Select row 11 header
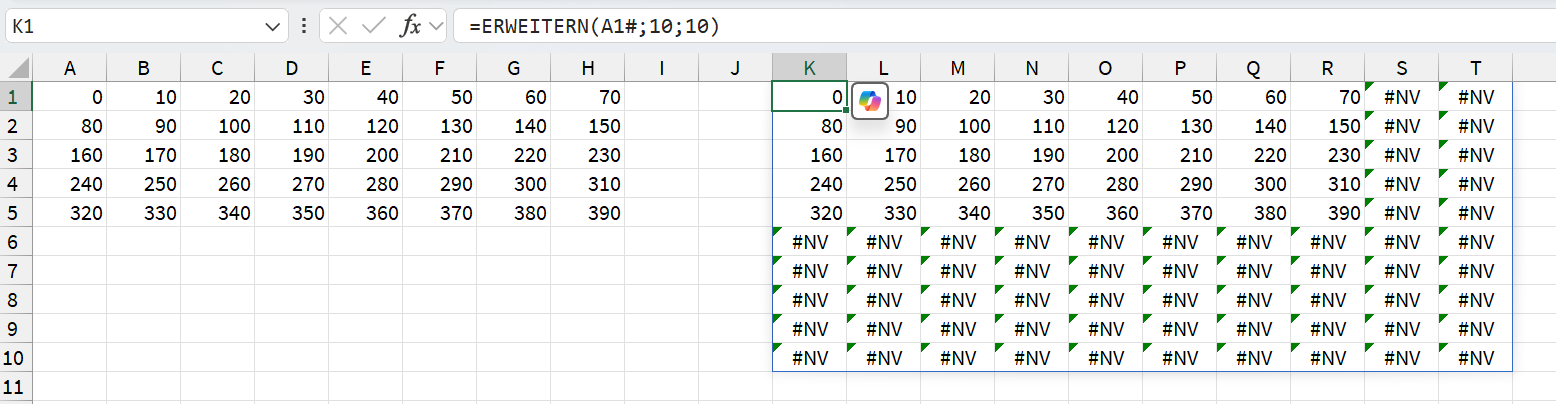This screenshot has height=404, width=1556. pyautogui.click(x=17, y=387)
